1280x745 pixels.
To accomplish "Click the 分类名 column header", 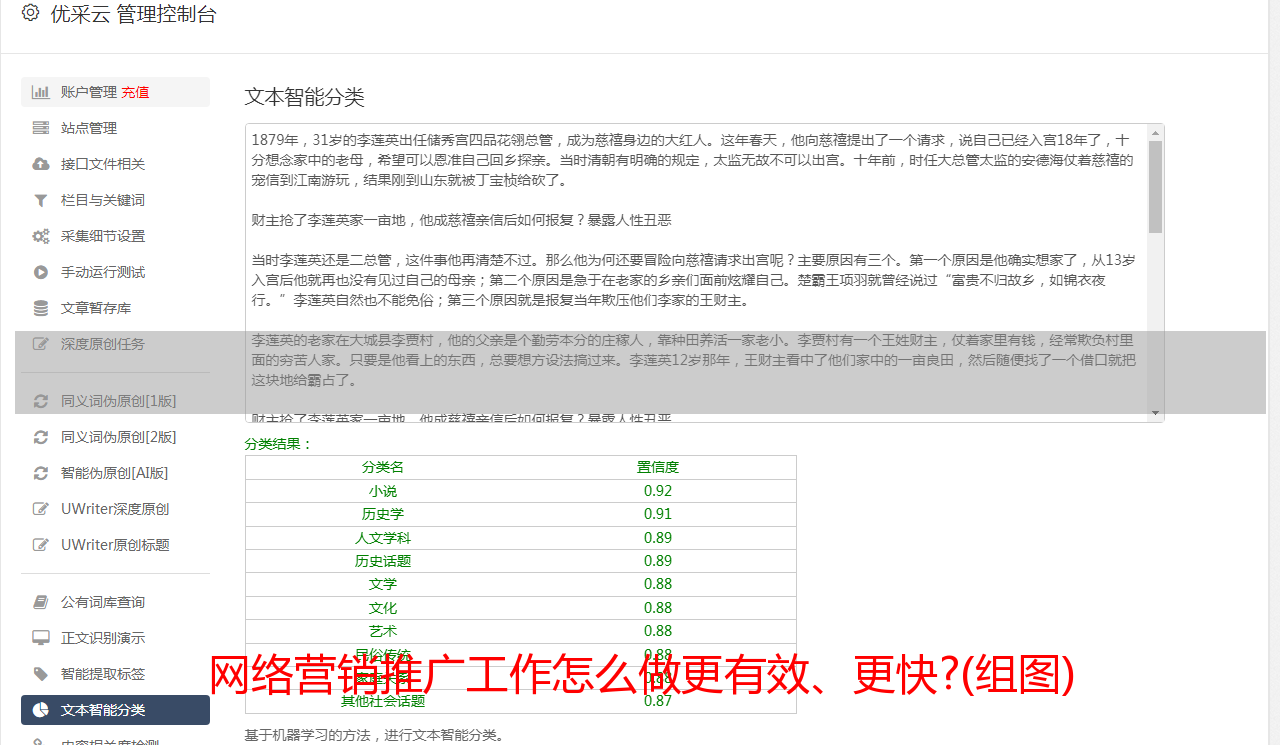I will (x=383, y=467).
